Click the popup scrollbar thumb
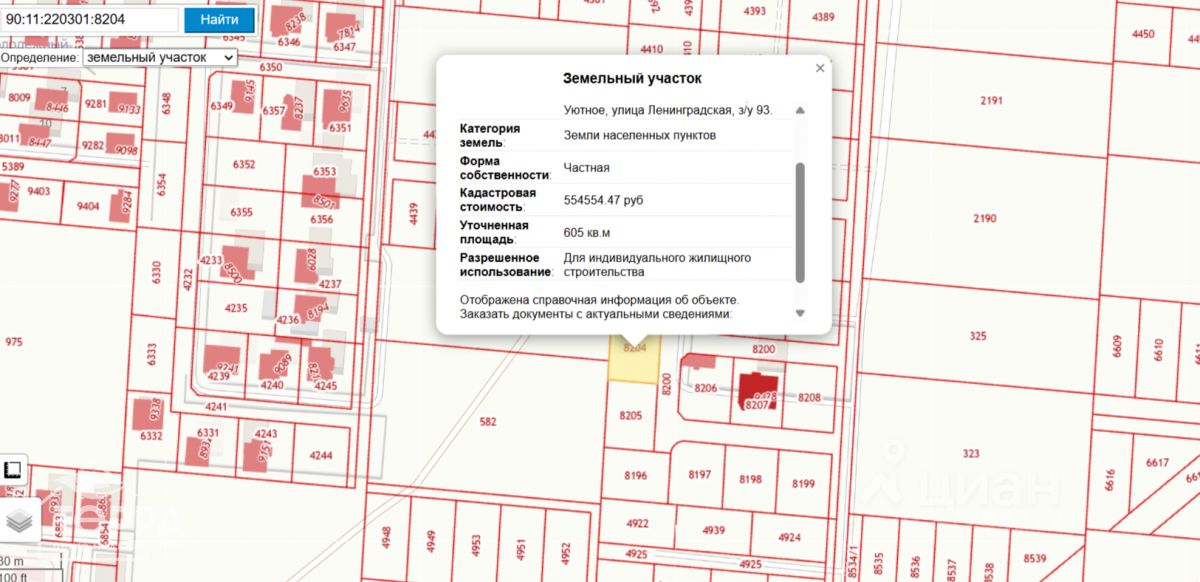Image resolution: width=1200 pixels, height=582 pixels. [x=799, y=222]
